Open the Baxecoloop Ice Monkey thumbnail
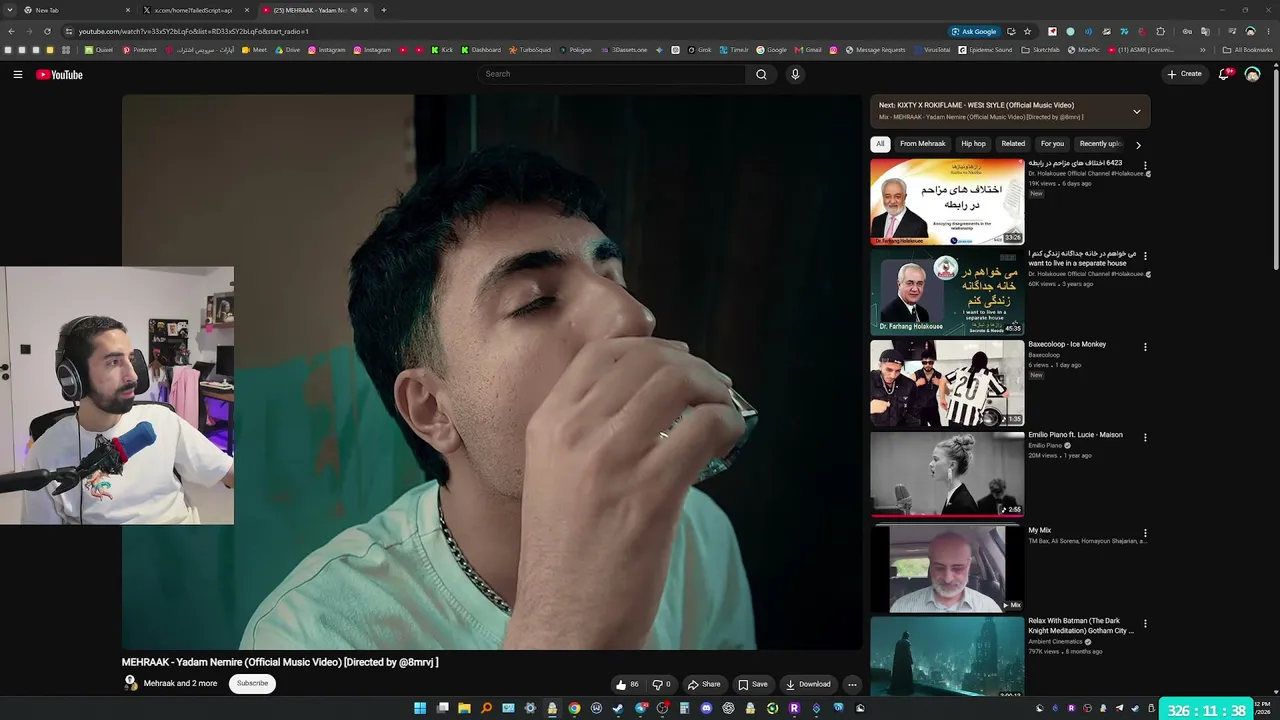Screen dimensions: 1280x720 [x=947, y=383]
